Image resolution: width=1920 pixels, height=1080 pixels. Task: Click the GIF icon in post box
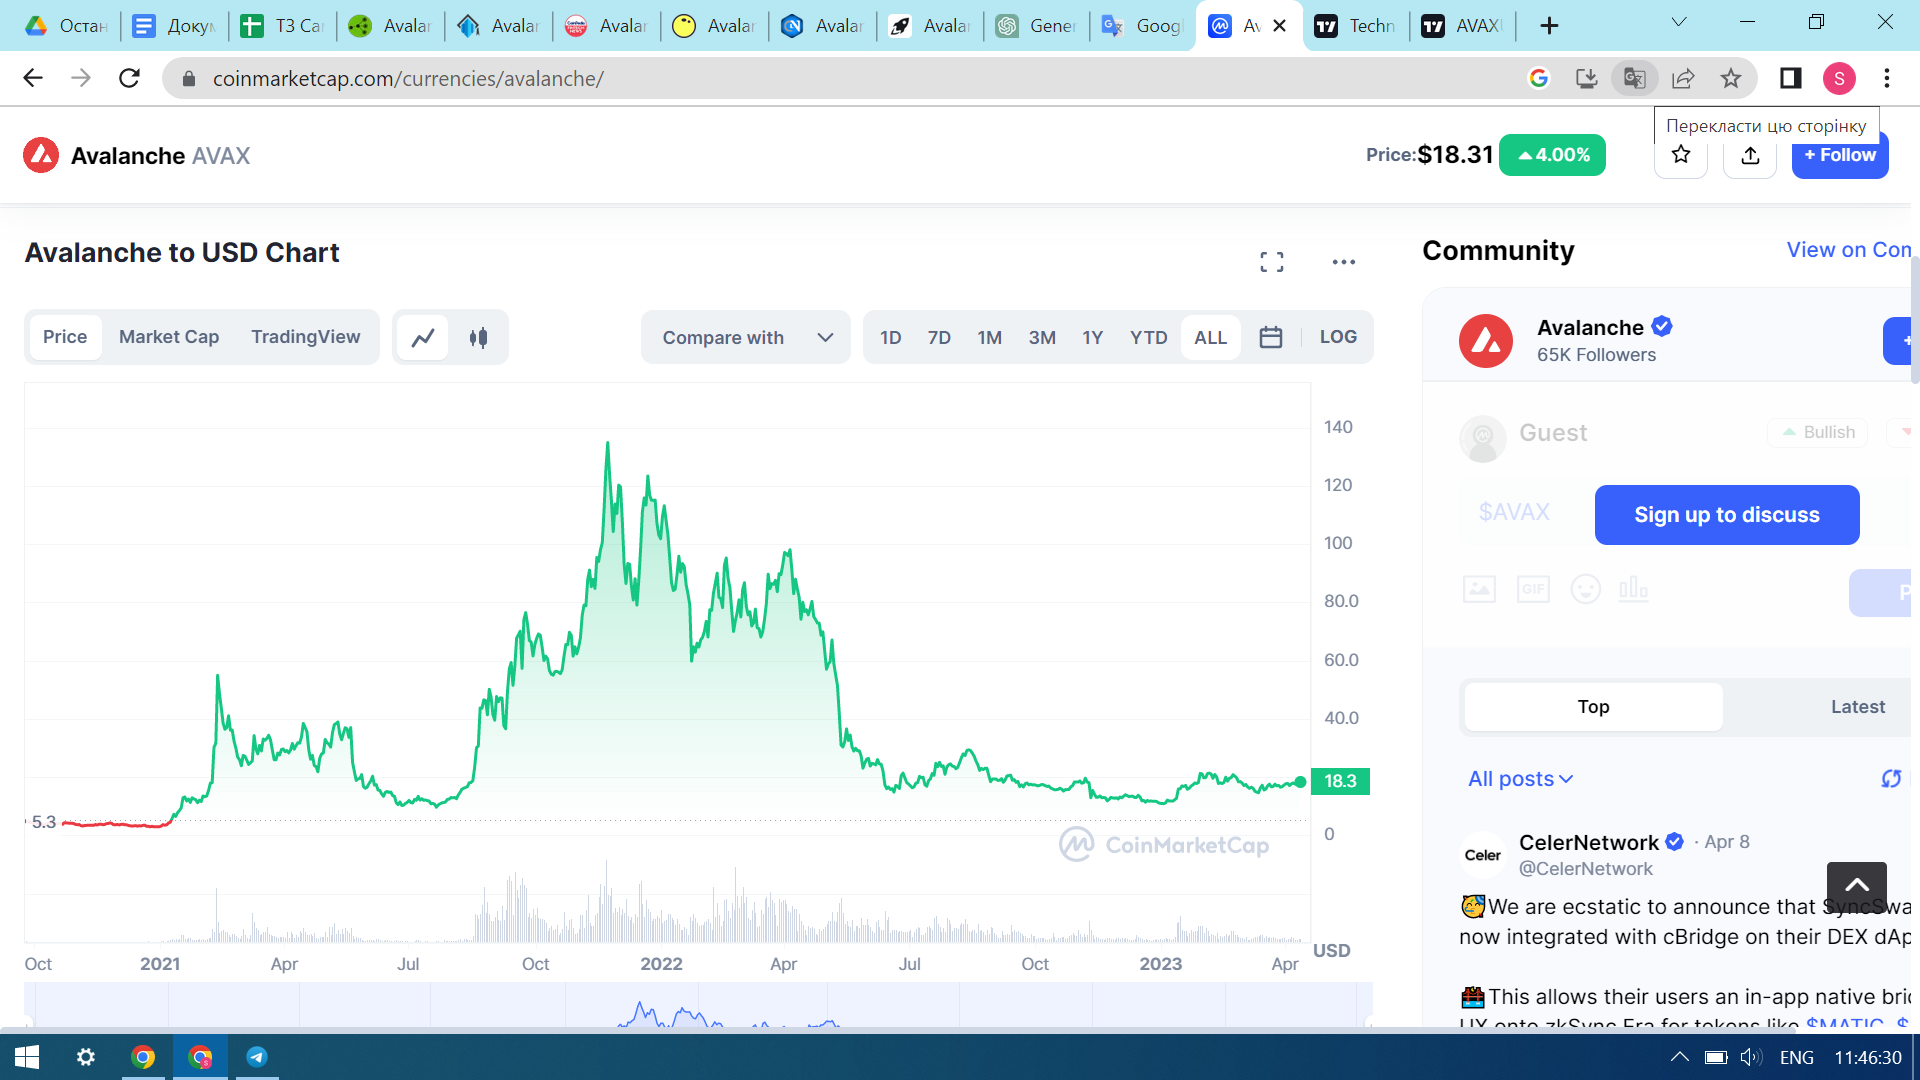1533,589
